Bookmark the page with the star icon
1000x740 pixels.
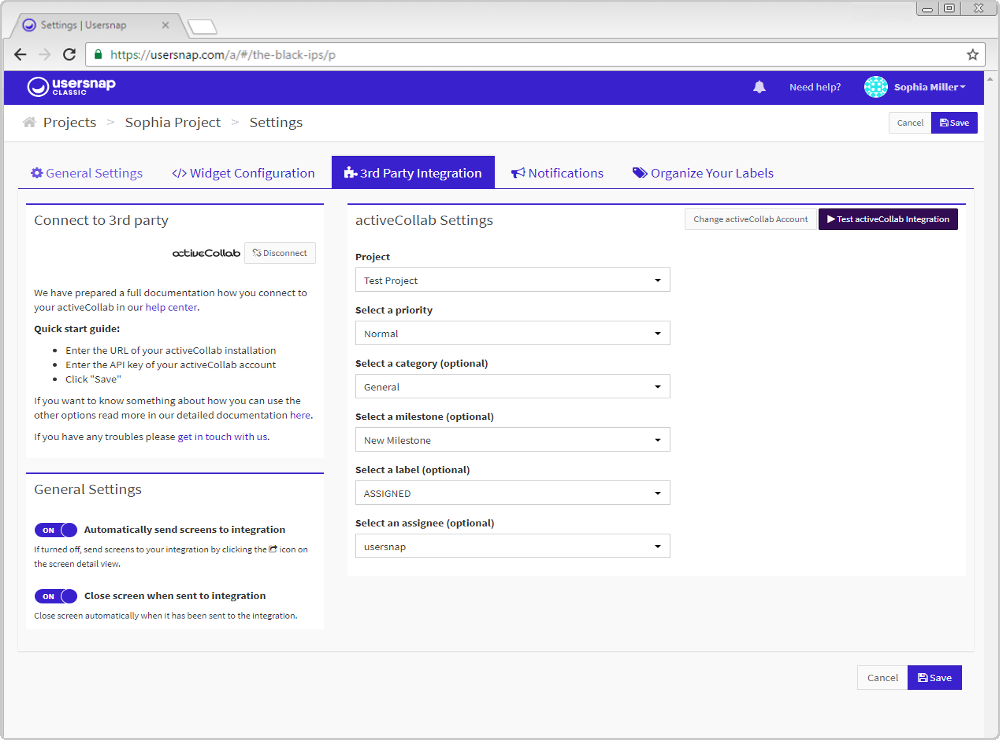point(972,54)
